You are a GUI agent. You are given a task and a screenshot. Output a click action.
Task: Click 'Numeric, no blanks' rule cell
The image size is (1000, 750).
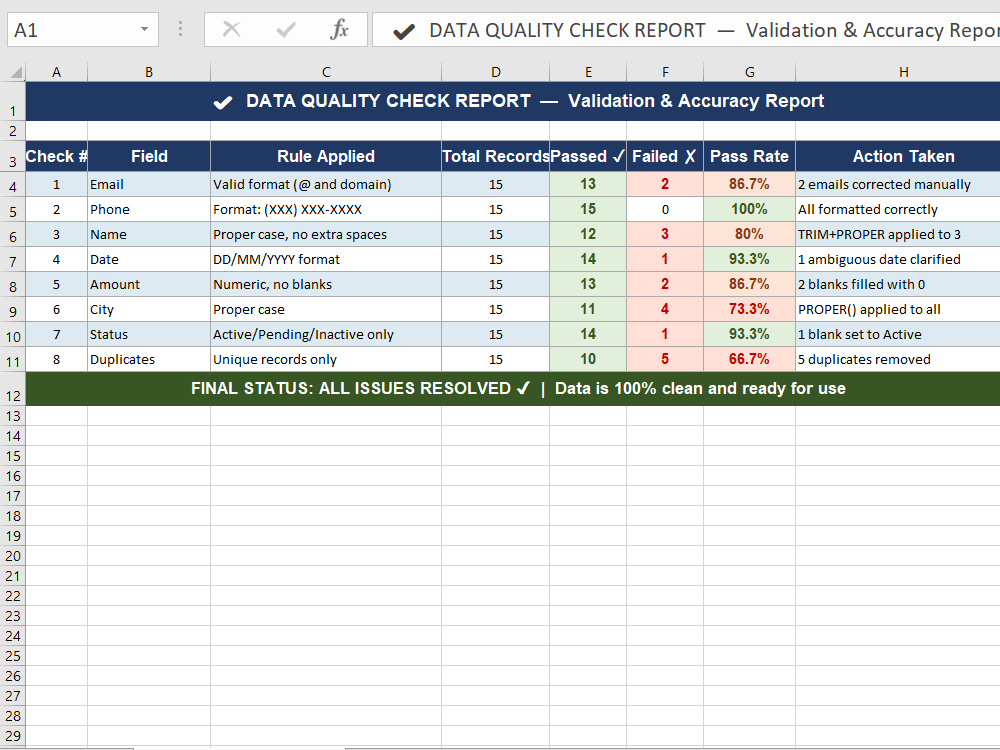pyautogui.click(x=326, y=284)
